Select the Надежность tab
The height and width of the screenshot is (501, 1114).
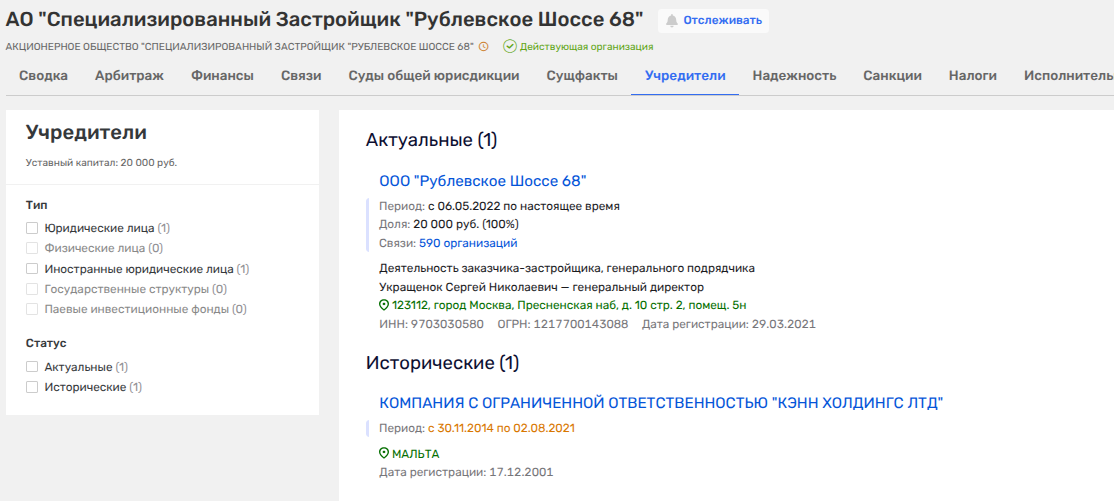[794, 75]
